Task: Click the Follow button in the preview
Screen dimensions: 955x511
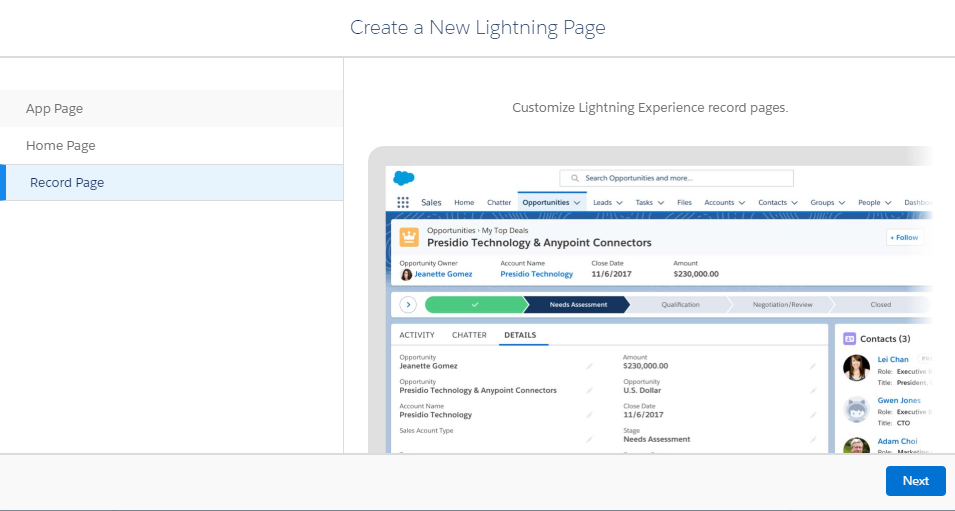Action: click(x=904, y=238)
